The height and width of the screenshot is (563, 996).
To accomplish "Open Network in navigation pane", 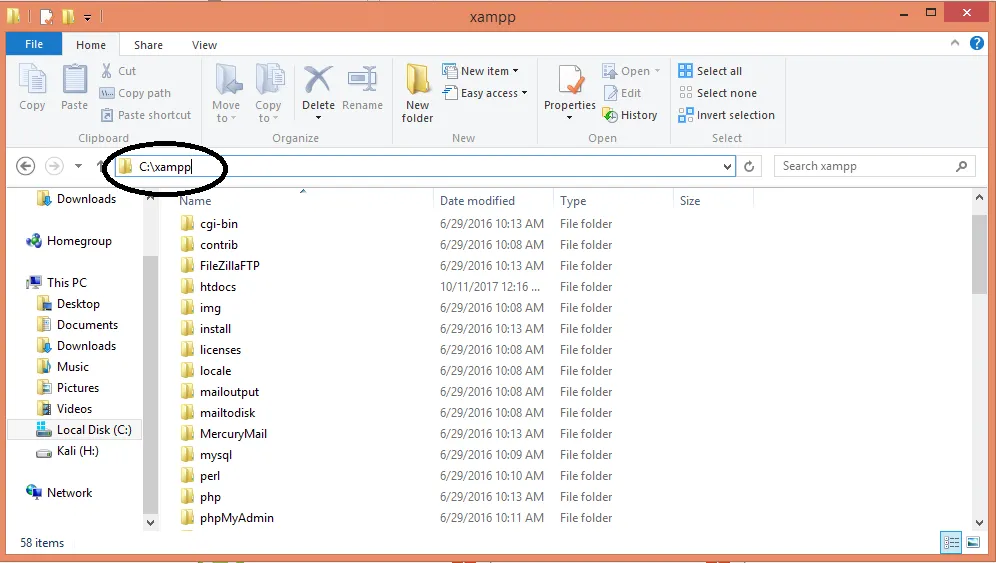I will 59,492.
